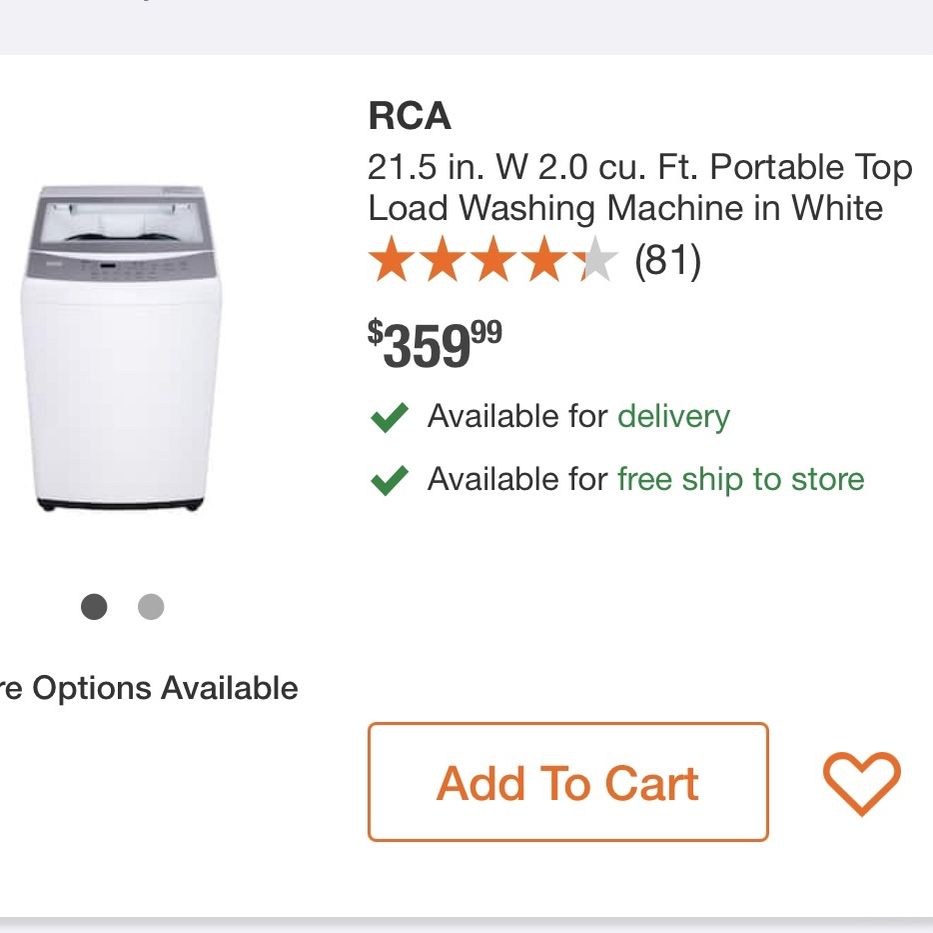Click 'Load Washing Machine in White' title text
Screen dimensions: 933x933
click(x=625, y=208)
